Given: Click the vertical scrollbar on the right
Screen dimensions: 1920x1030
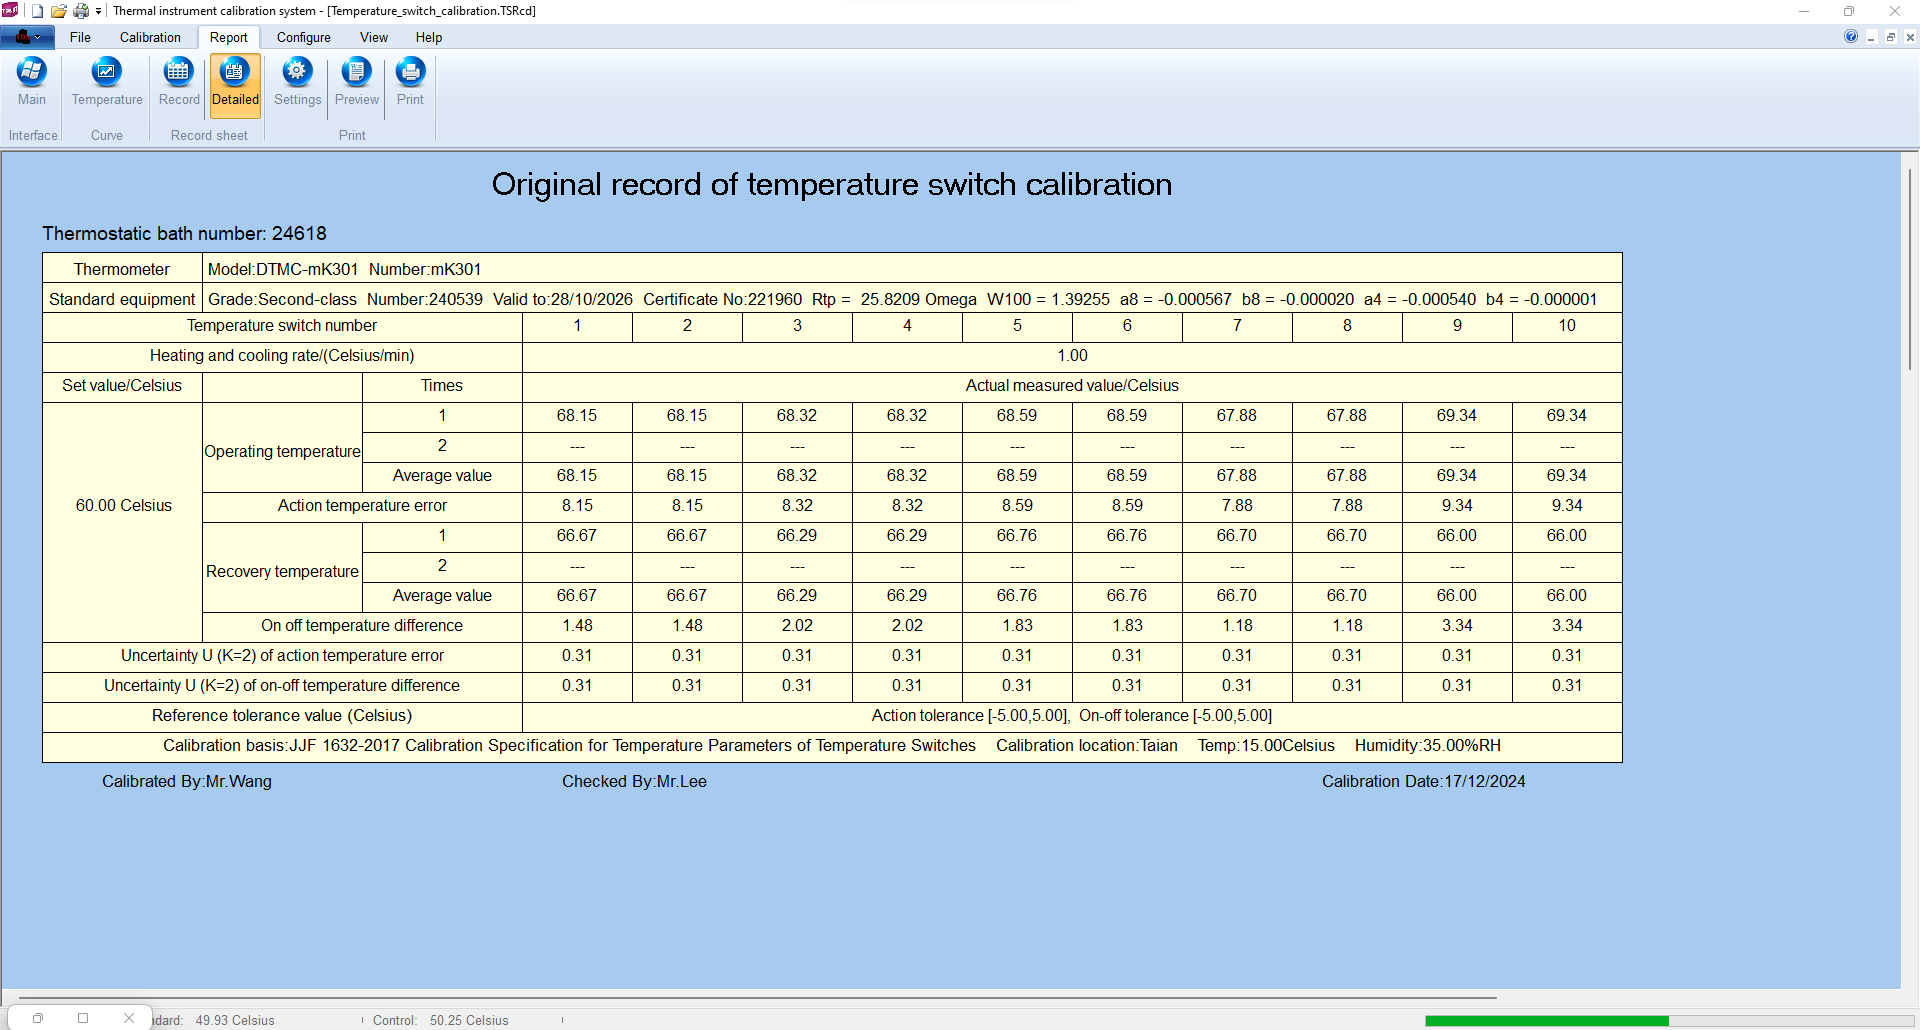Looking at the screenshot, I should tap(1909, 270).
